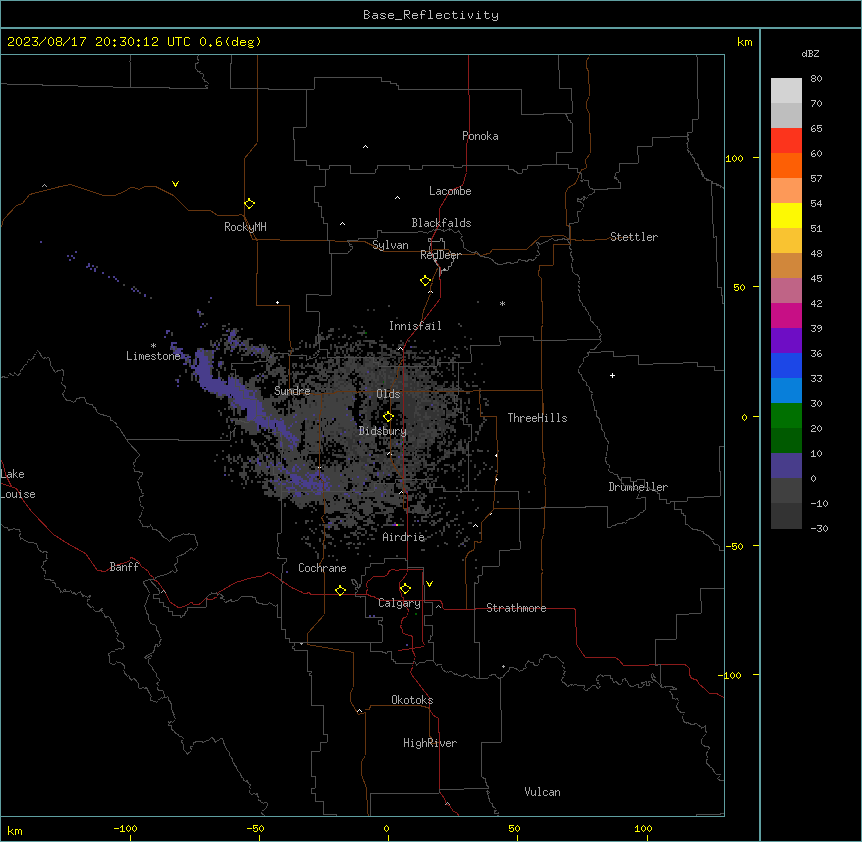Click the Innisfail label

(415, 326)
